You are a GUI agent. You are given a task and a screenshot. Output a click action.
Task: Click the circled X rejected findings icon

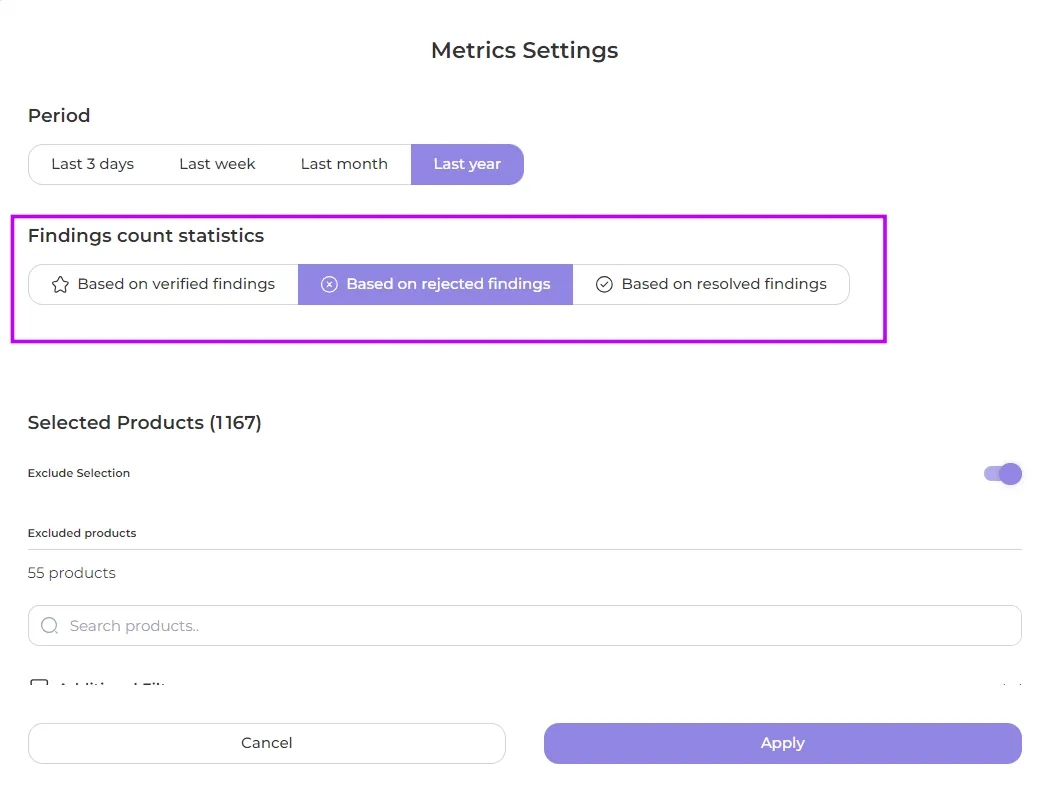pos(329,285)
